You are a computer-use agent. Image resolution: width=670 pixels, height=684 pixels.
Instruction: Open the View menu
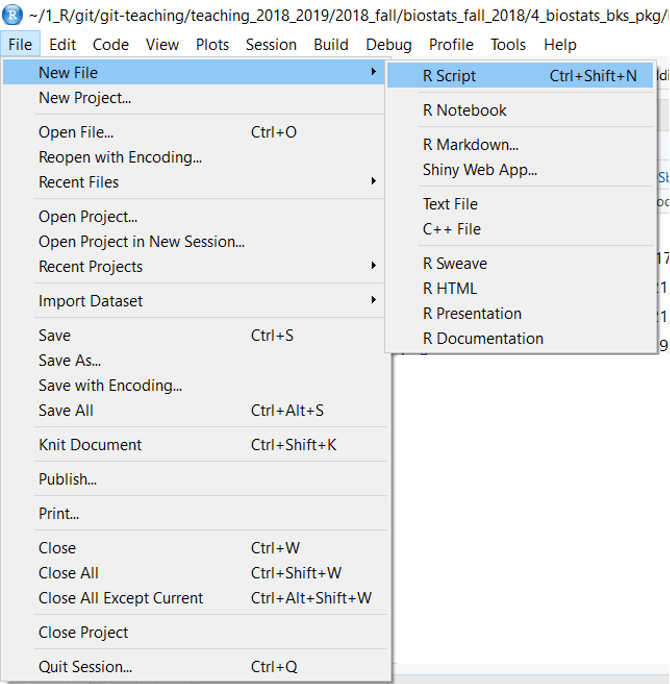162,44
